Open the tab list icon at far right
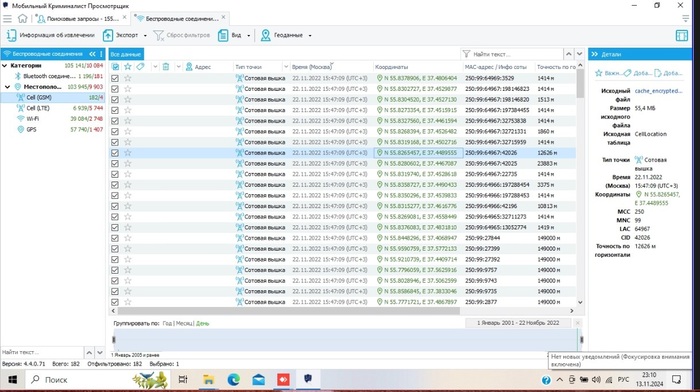This screenshot has height=392, width=700. tap(685, 19)
